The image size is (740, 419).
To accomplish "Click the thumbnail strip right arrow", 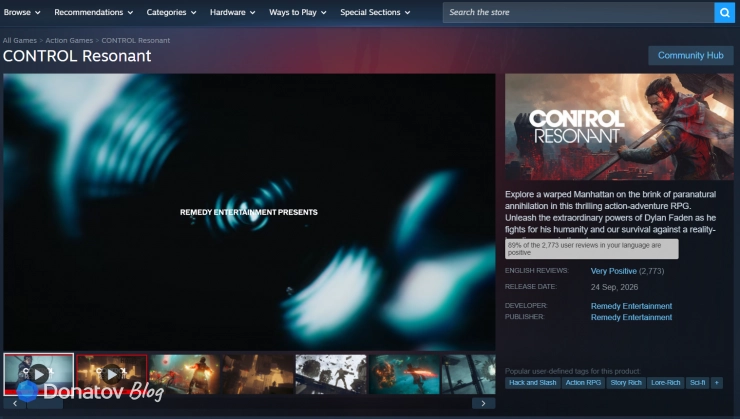I will pos(483,403).
